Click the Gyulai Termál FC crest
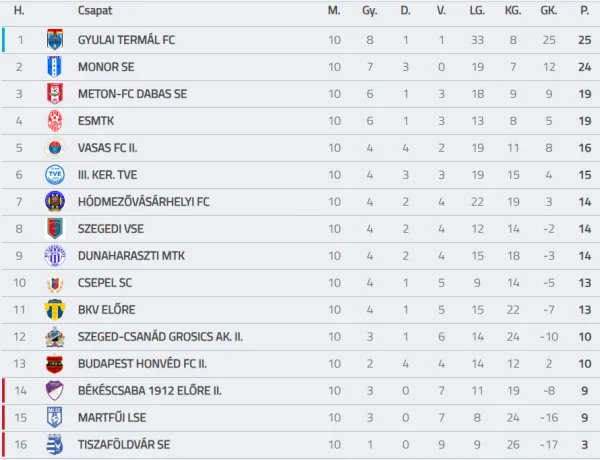 pyautogui.click(x=54, y=40)
